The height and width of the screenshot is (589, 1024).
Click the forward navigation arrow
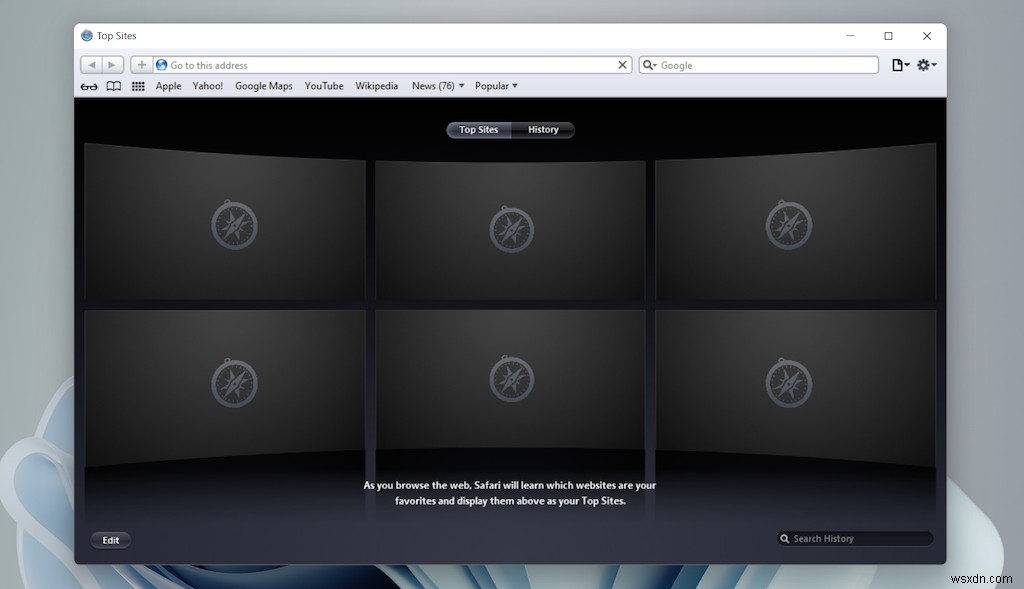[111, 64]
